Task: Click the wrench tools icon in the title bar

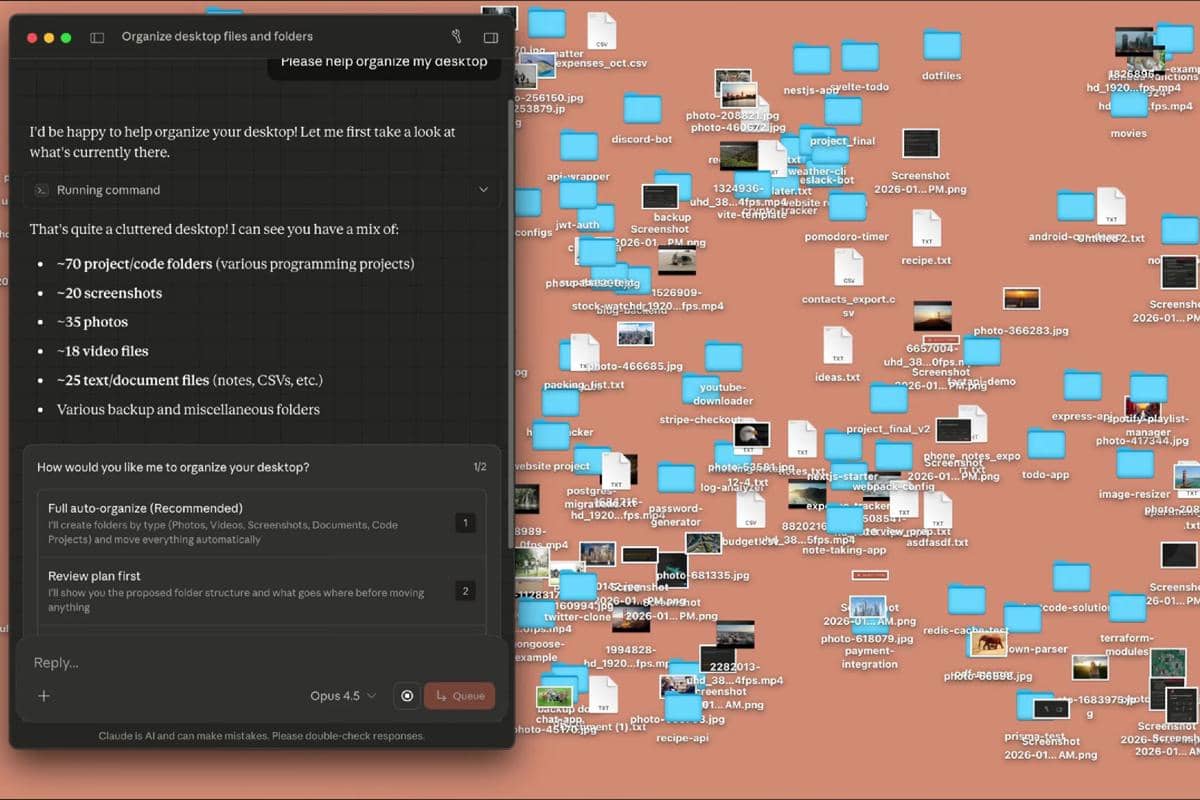Action: pos(456,36)
